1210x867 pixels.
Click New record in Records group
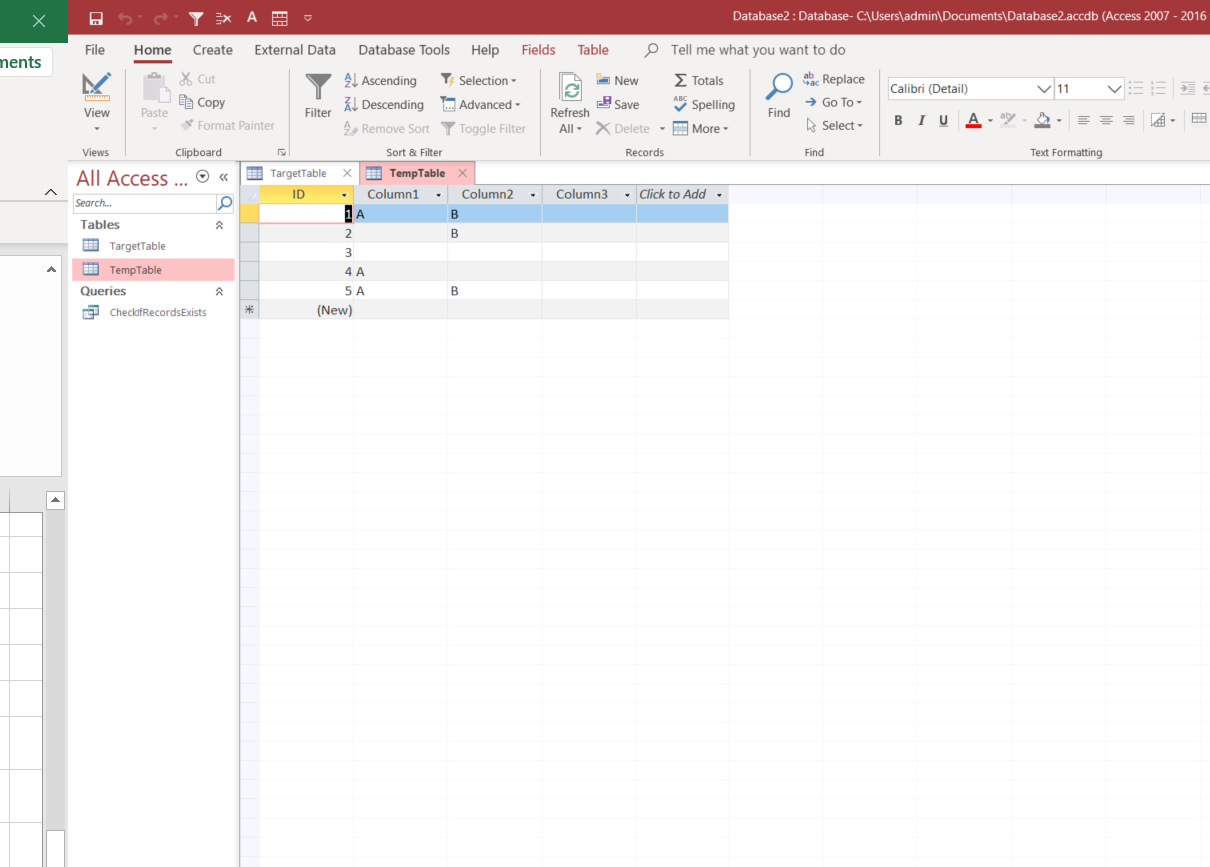pyautogui.click(x=617, y=81)
